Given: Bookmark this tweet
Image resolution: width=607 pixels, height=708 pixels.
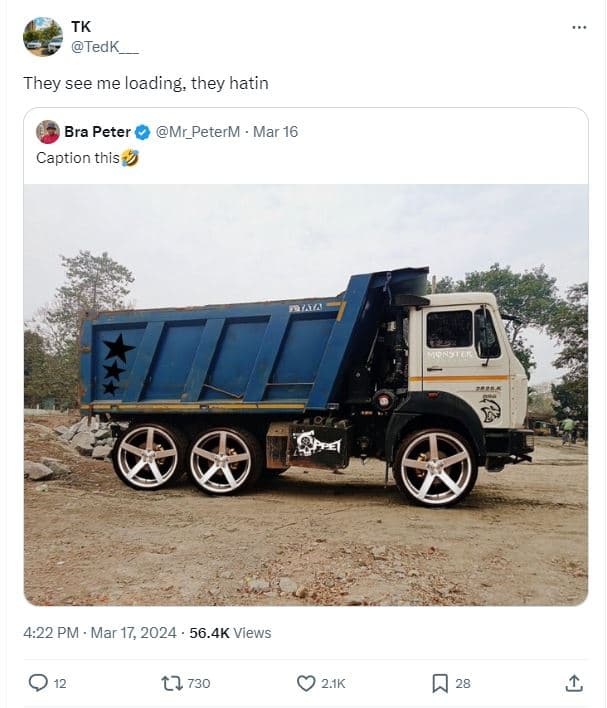Looking at the screenshot, I should tap(439, 682).
